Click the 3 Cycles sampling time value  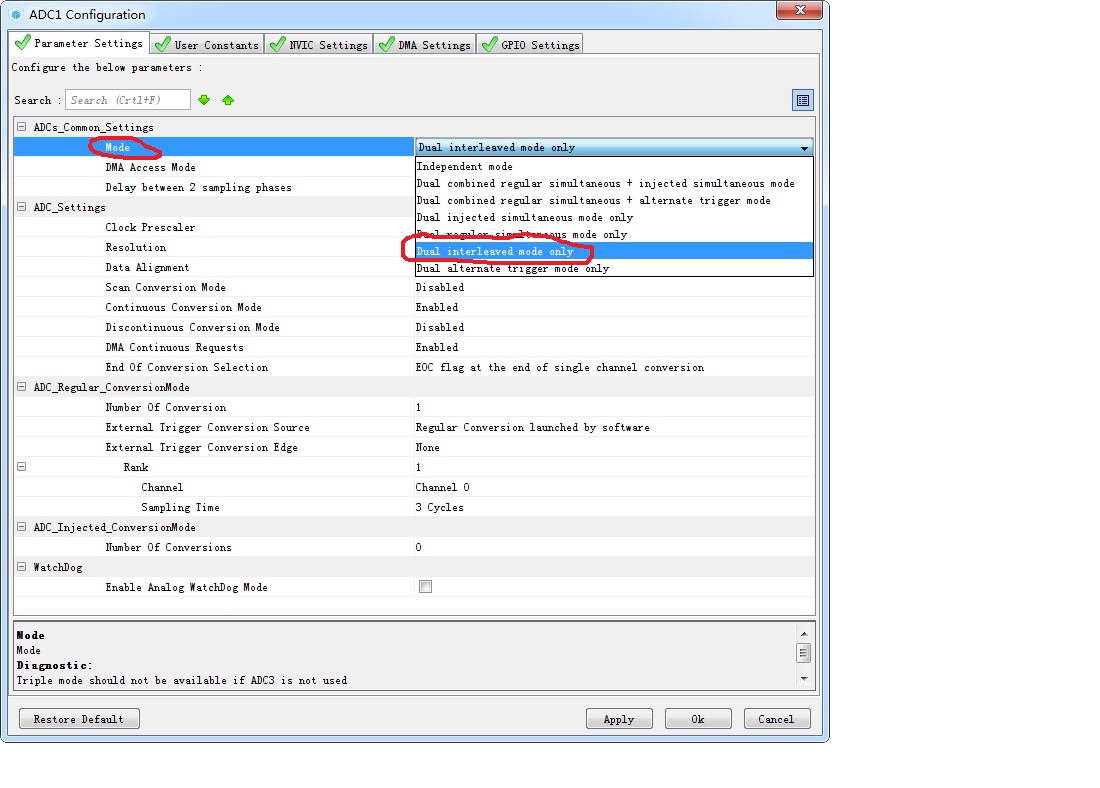coord(440,507)
